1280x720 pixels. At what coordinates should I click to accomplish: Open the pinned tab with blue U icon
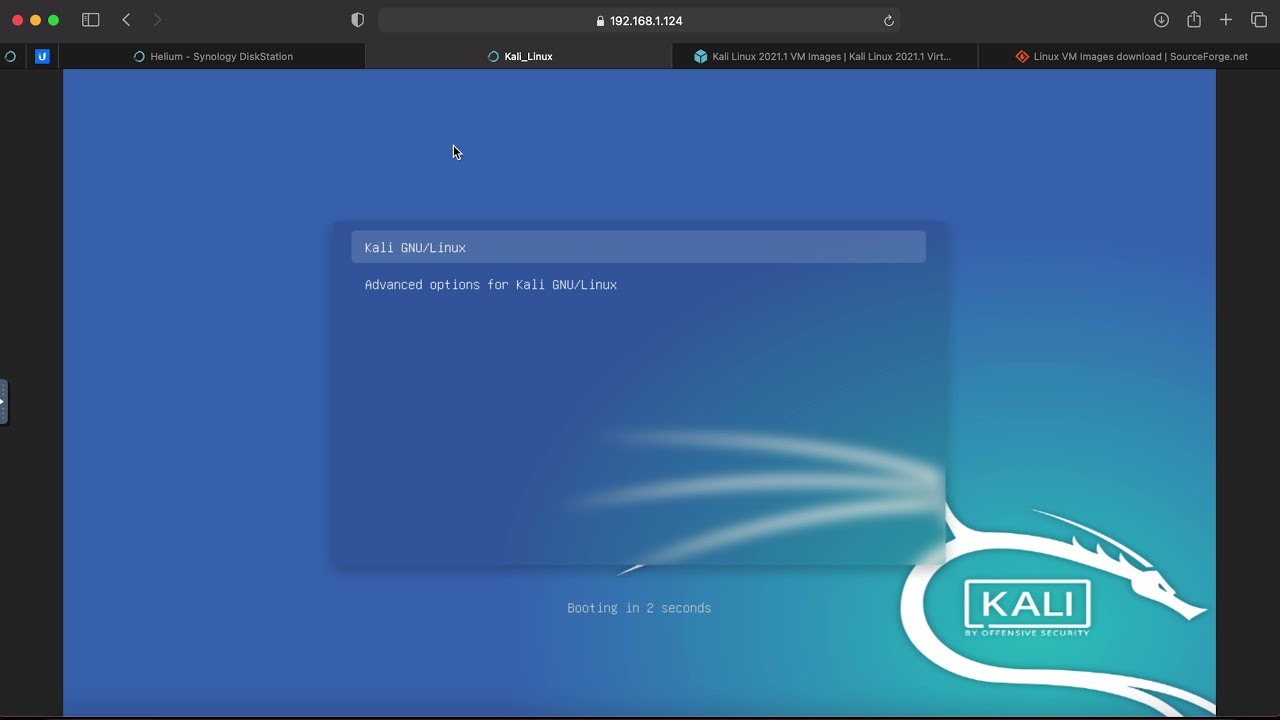(42, 57)
